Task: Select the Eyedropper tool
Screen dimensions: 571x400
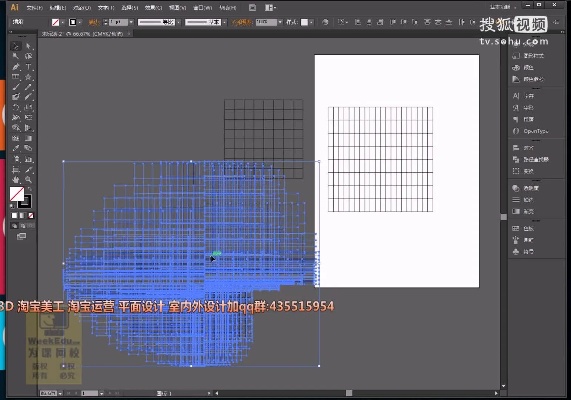Action: click(x=16, y=148)
